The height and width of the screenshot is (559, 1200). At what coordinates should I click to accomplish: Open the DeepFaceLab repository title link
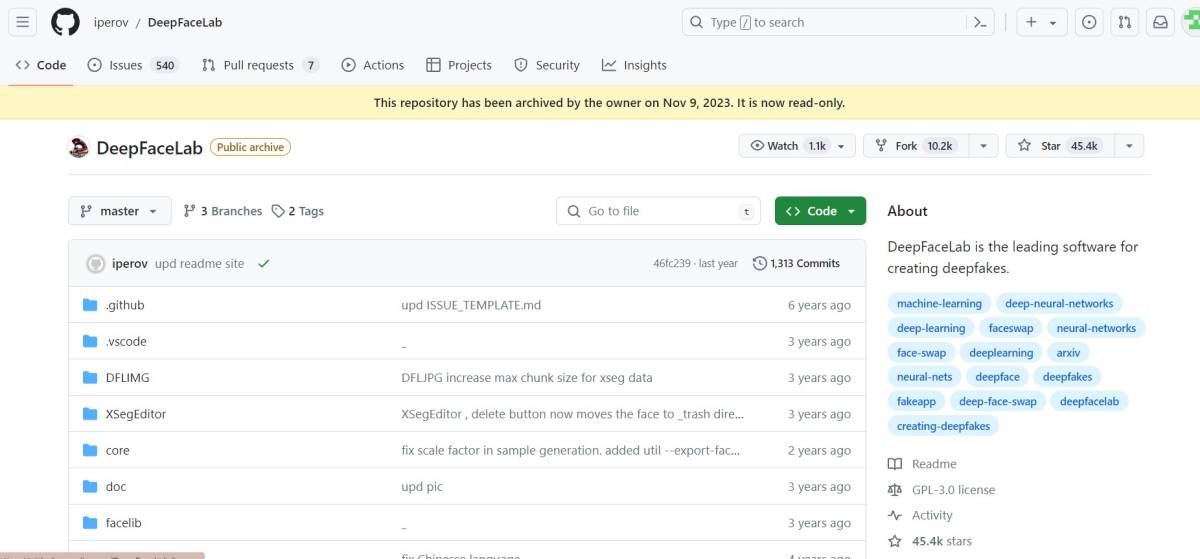[x=150, y=147]
